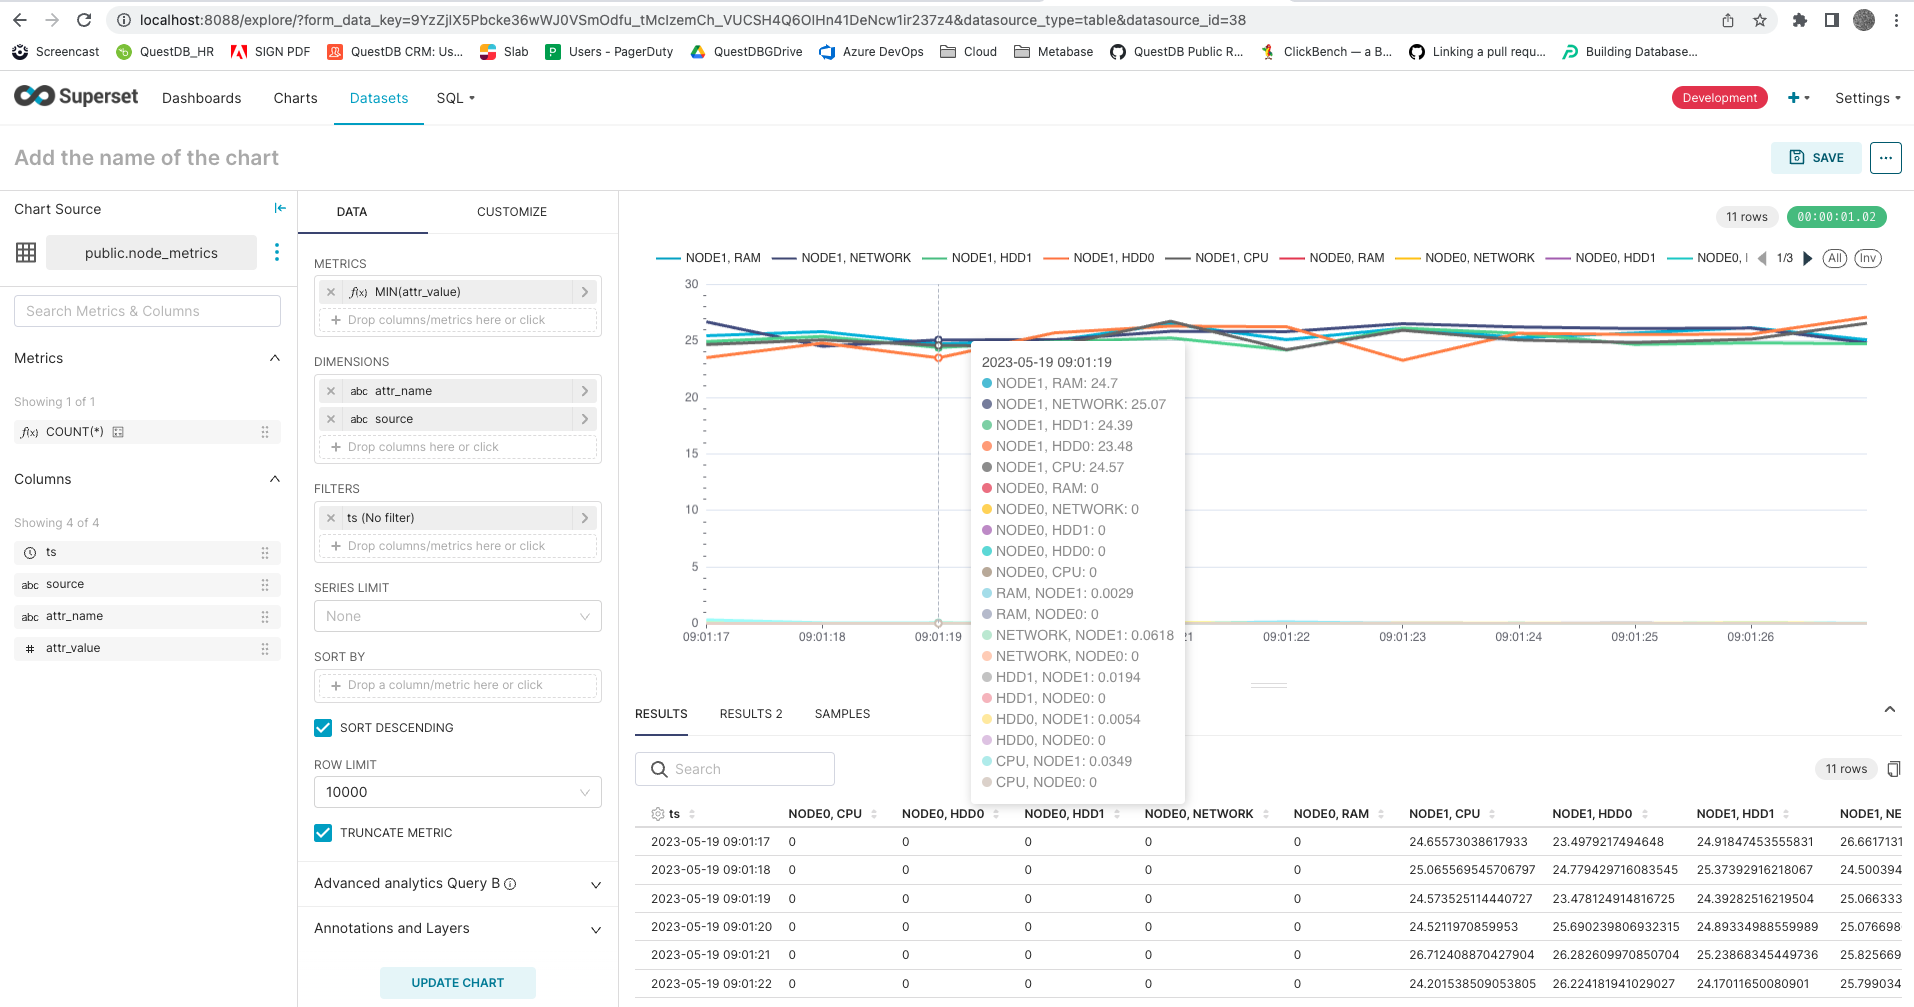Click the drag handle for COUNT(*) metric
The image size is (1914, 1007).
pos(265,432)
